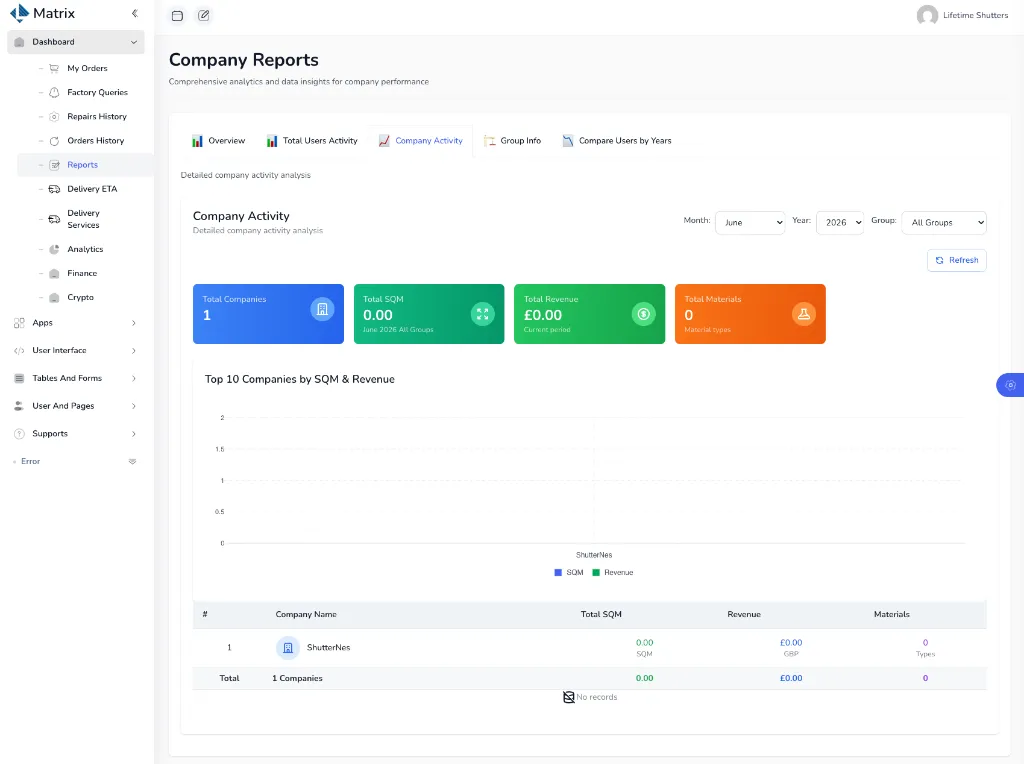1024x764 pixels.
Task: Open Compare Users by Years tab
Action: [616, 141]
